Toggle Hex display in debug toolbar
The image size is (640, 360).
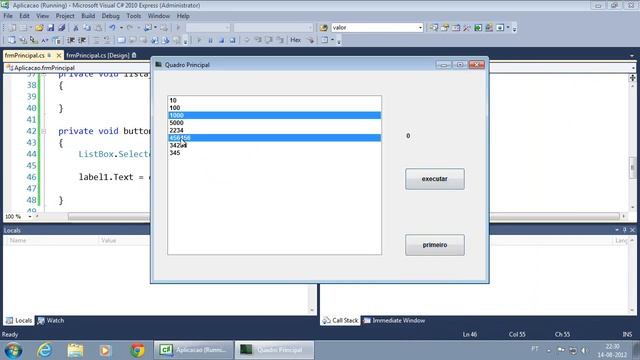(296, 40)
